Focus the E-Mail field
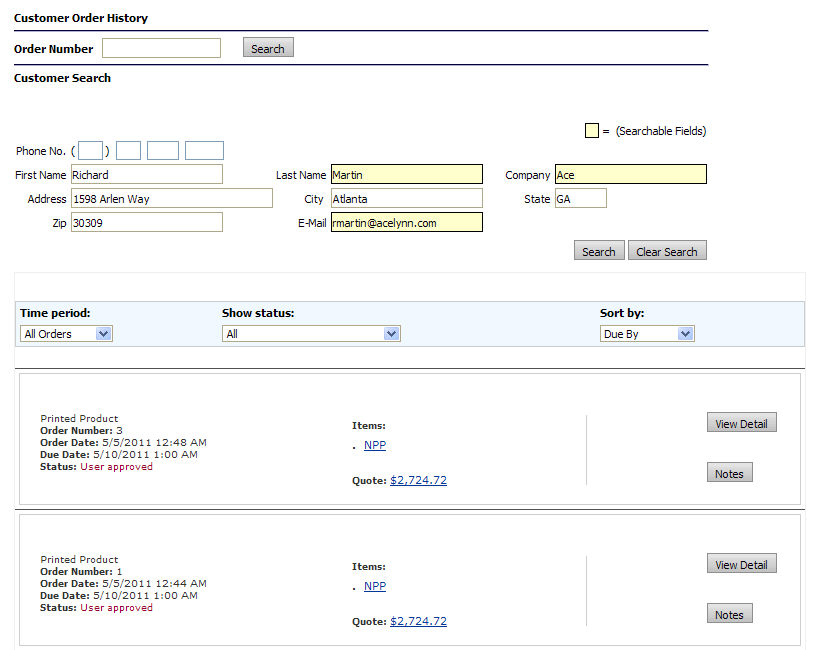This screenshot has width=816, height=650. (x=406, y=223)
